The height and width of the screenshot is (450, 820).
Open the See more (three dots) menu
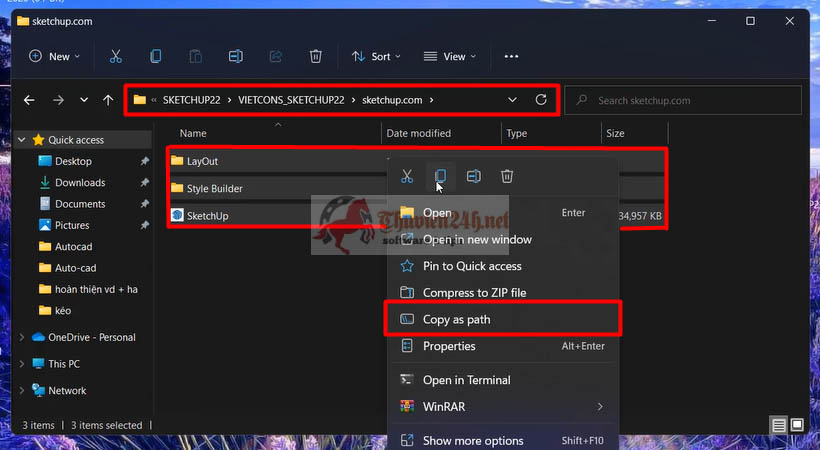pos(511,57)
